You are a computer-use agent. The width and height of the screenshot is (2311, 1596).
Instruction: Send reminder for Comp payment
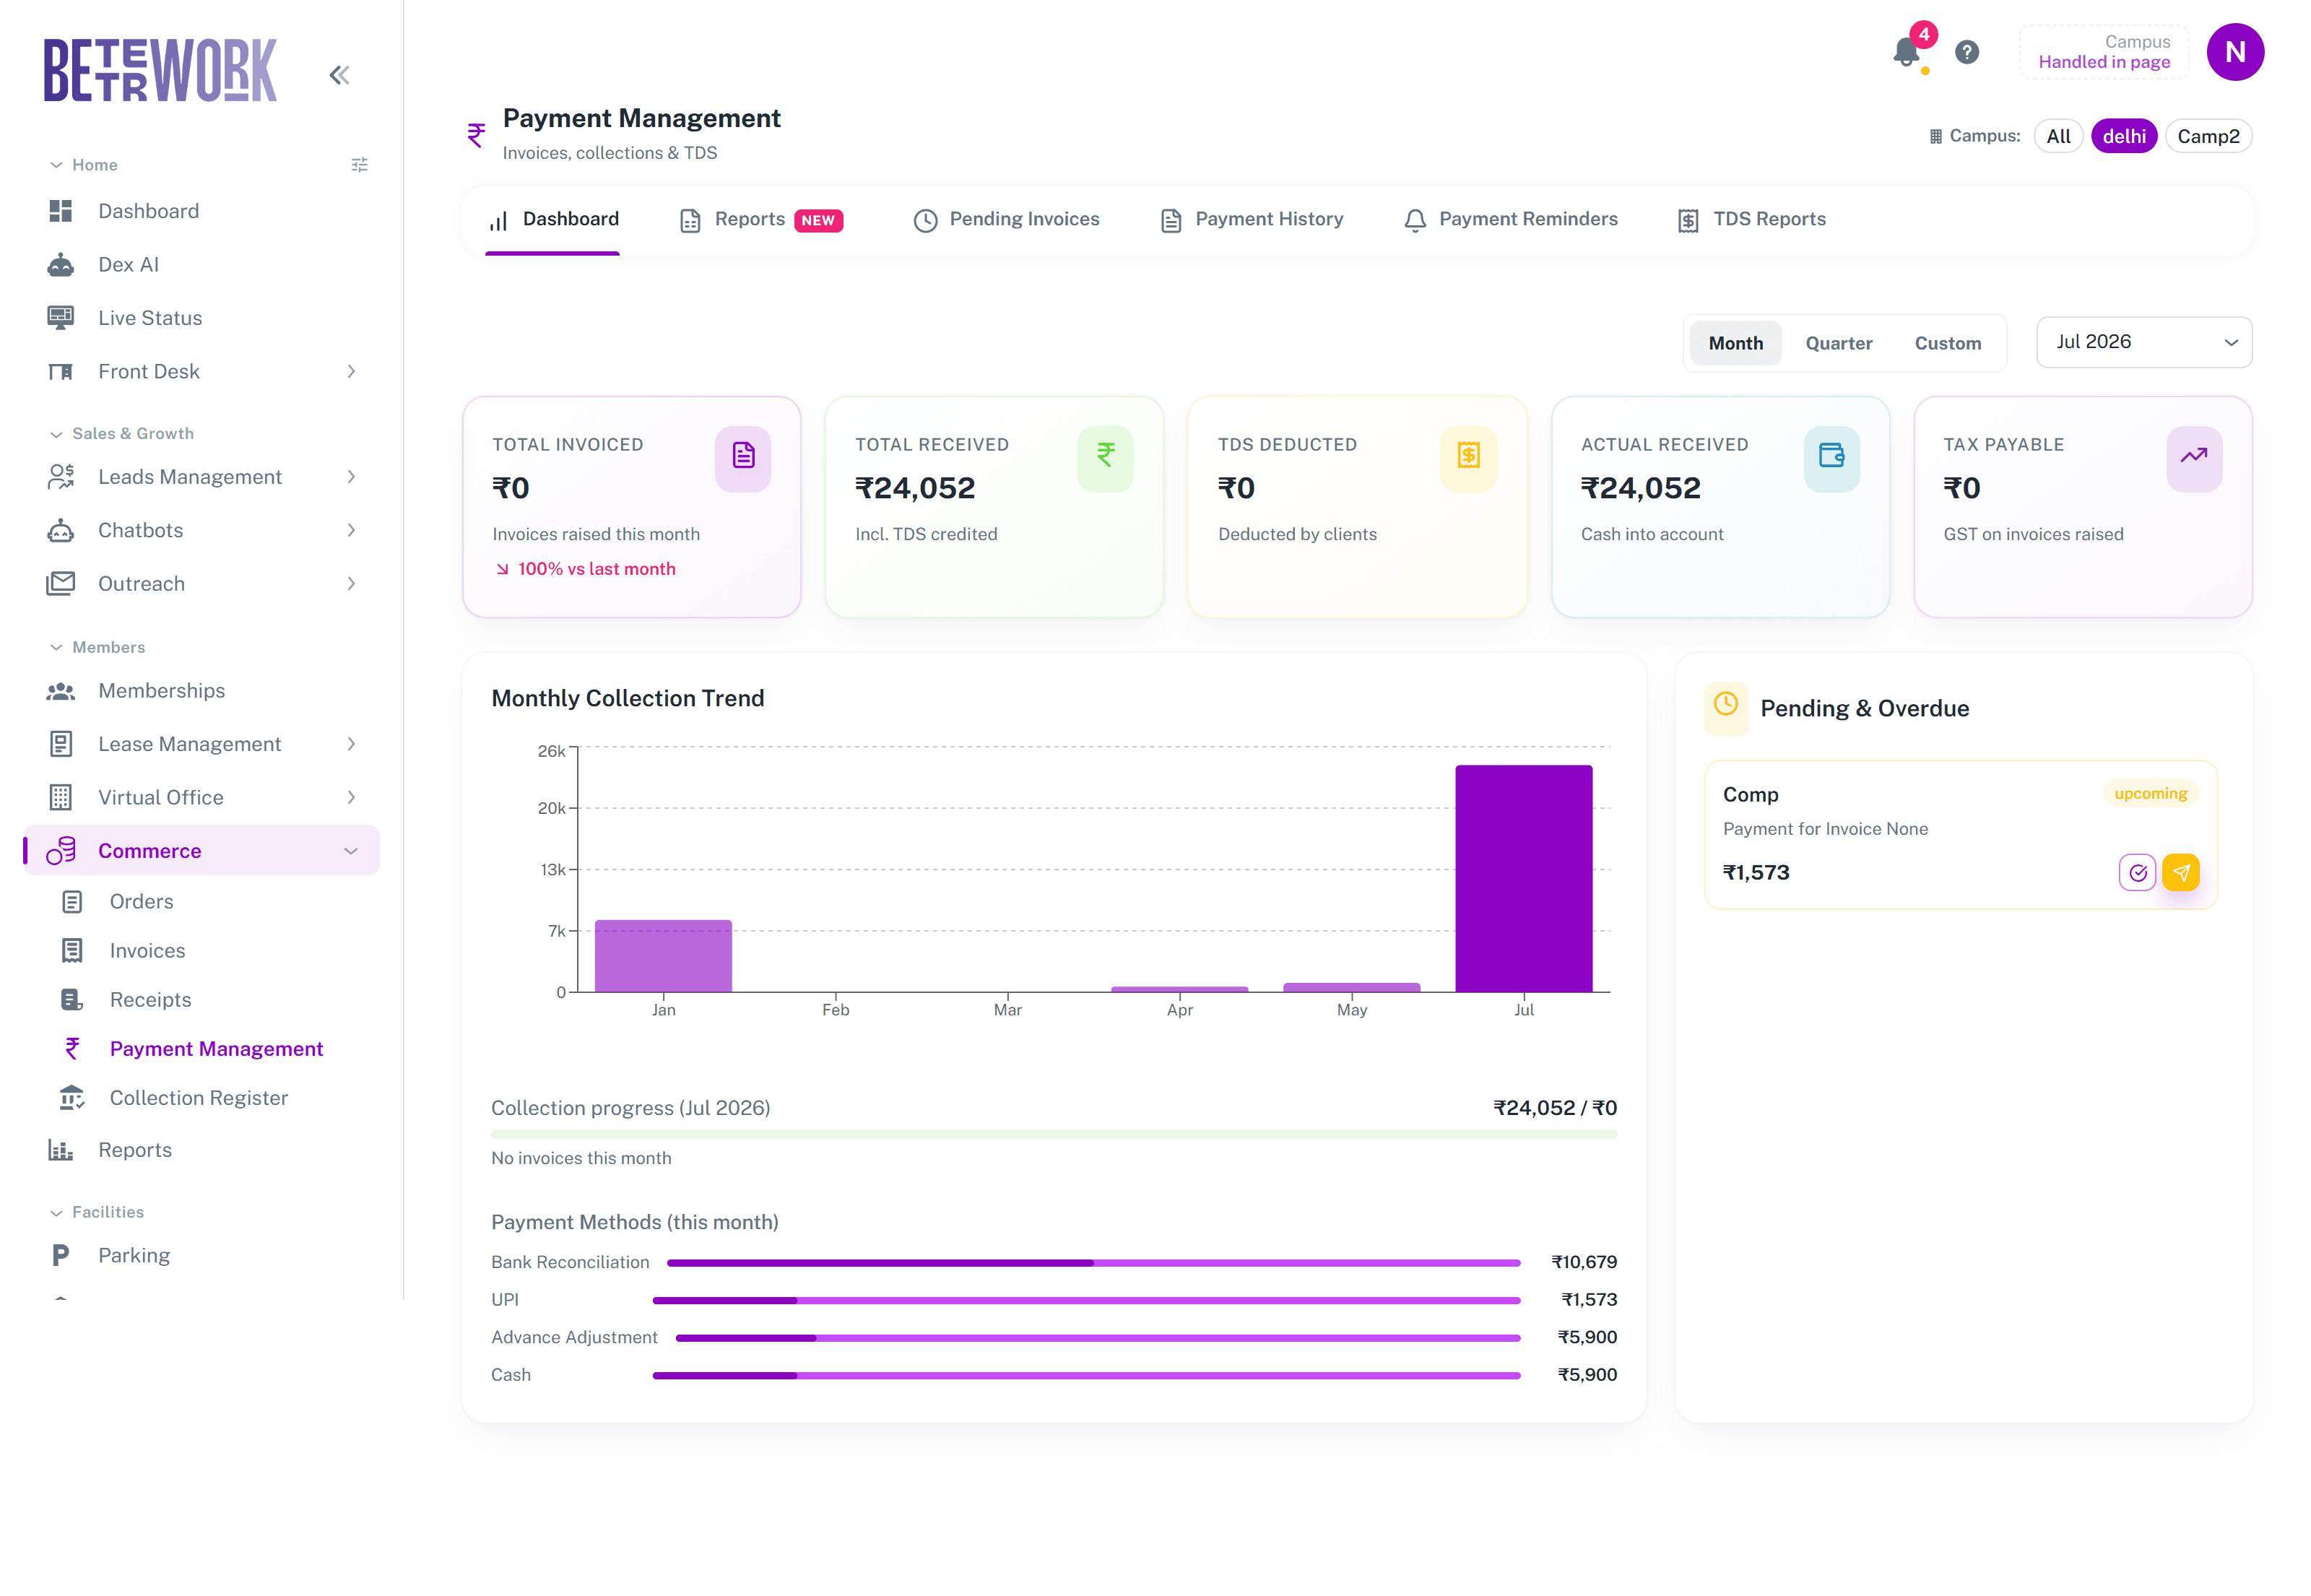click(2181, 873)
